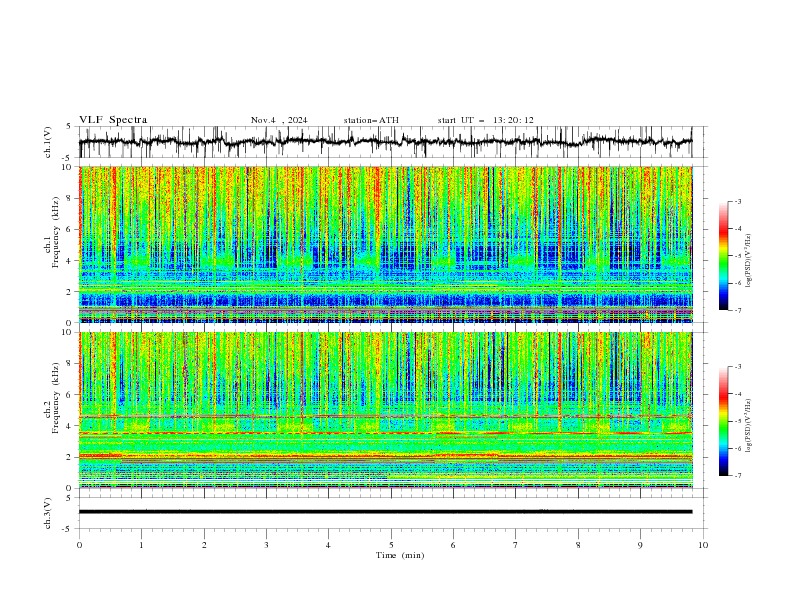Click the upper color bar's log(PSD) label
Screen dimensions: 792x612
tap(748, 261)
